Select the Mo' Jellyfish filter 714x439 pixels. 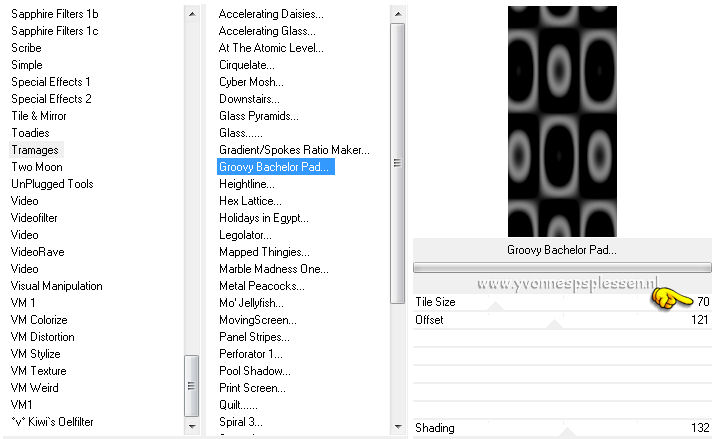tap(251, 303)
